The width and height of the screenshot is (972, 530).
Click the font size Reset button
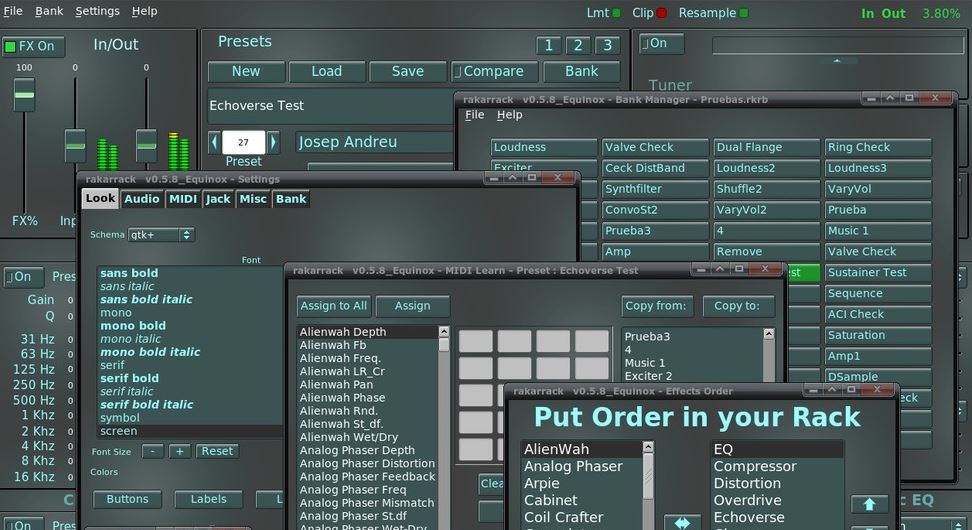(x=217, y=451)
